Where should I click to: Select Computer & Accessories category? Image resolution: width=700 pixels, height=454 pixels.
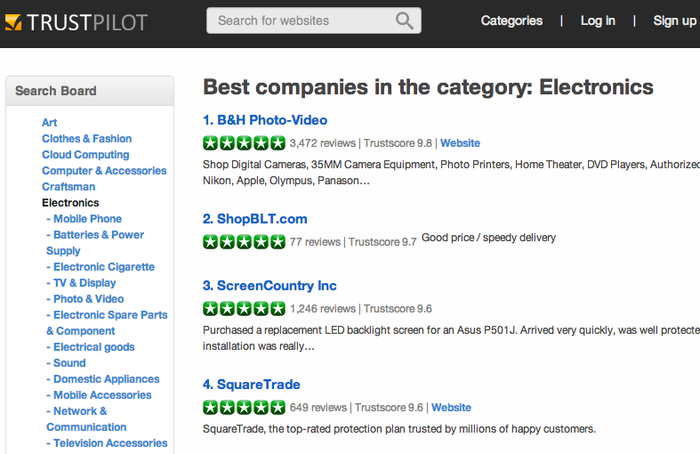[104, 171]
